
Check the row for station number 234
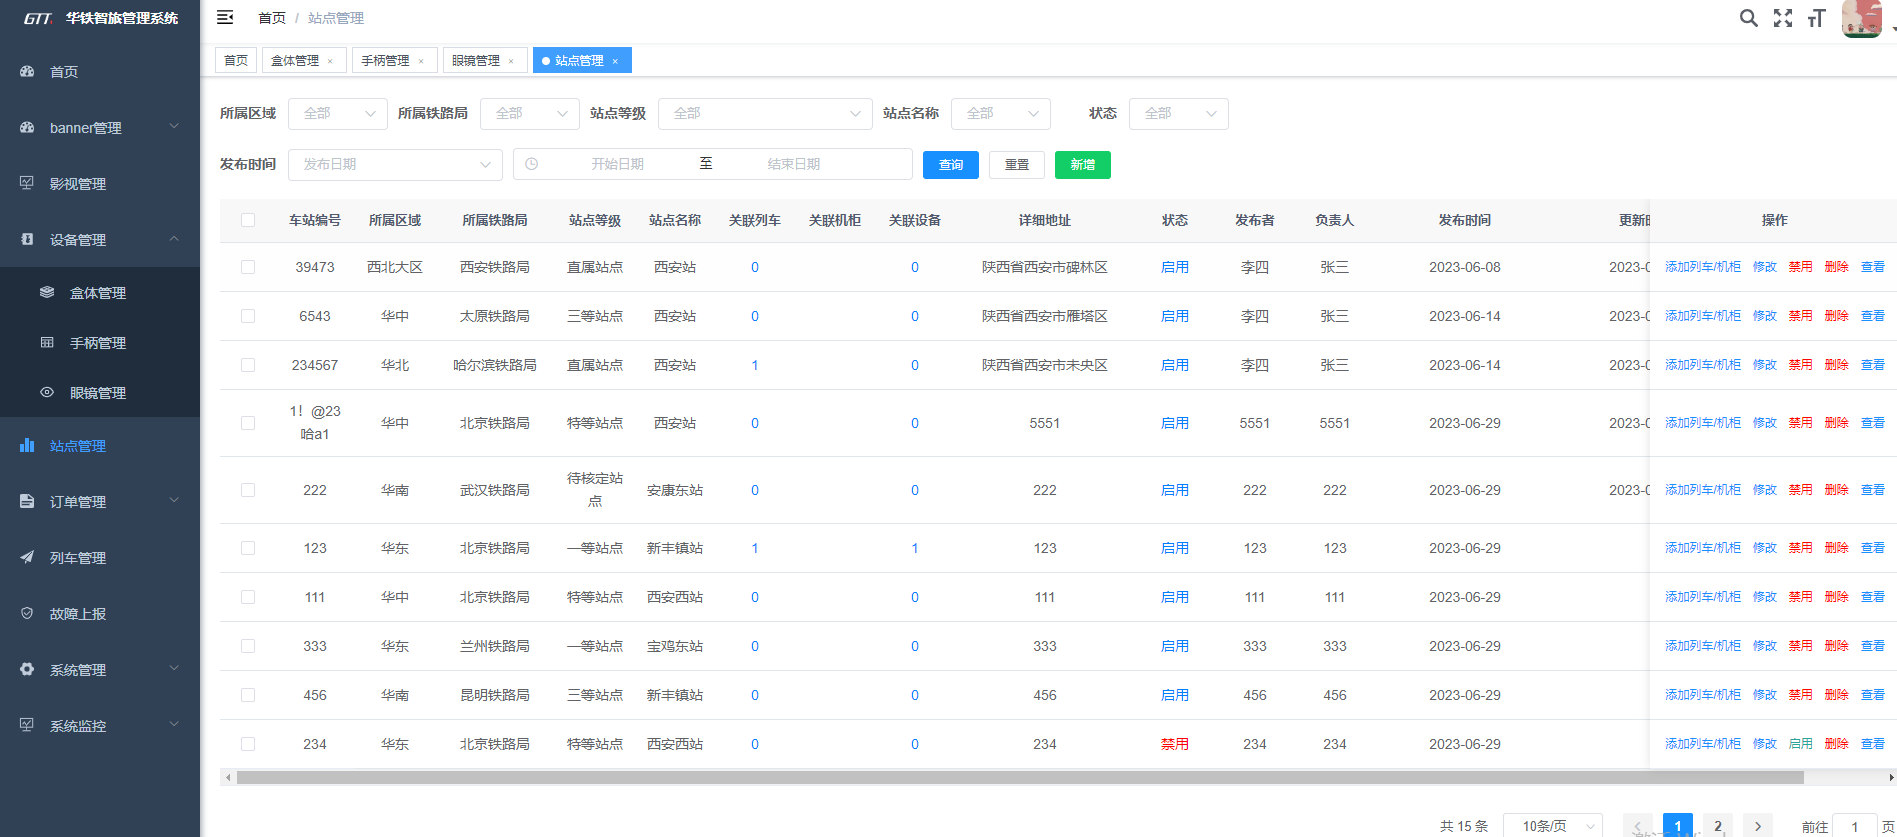tap(248, 744)
